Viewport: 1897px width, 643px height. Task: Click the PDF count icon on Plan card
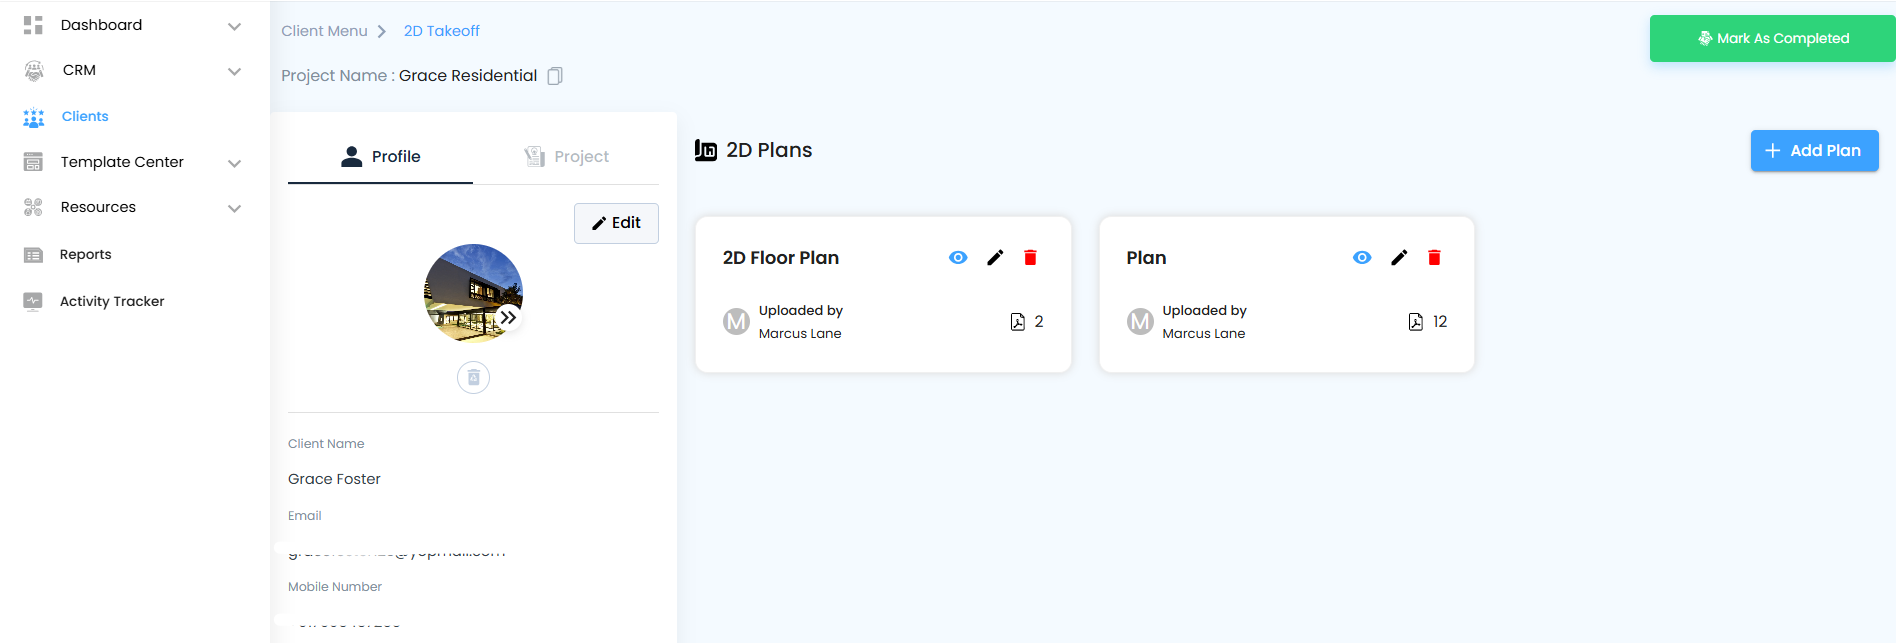1416,322
